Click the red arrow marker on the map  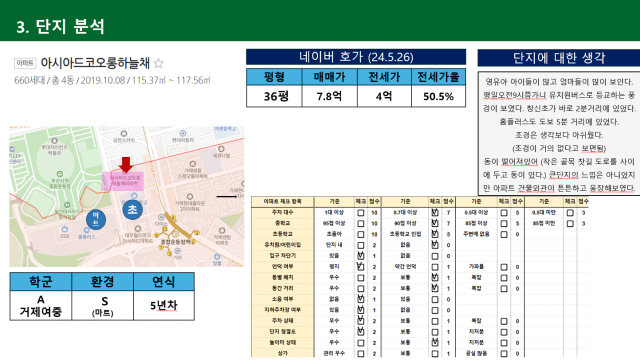coord(126,165)
